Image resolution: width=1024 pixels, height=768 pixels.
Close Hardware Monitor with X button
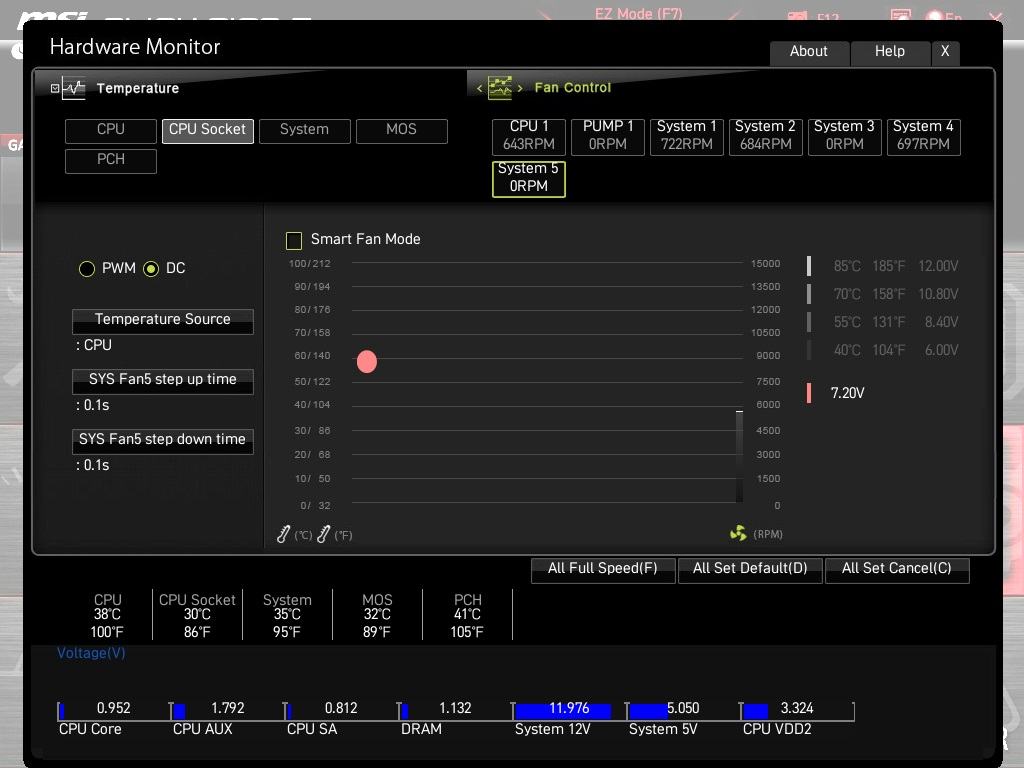point(945,52)
